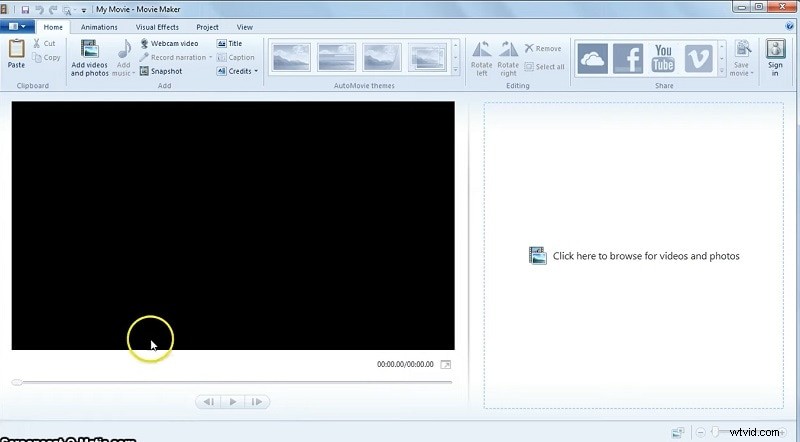Expand the AutoMovie themes gallery
This screenshot has height=442, width=800.
456,71
